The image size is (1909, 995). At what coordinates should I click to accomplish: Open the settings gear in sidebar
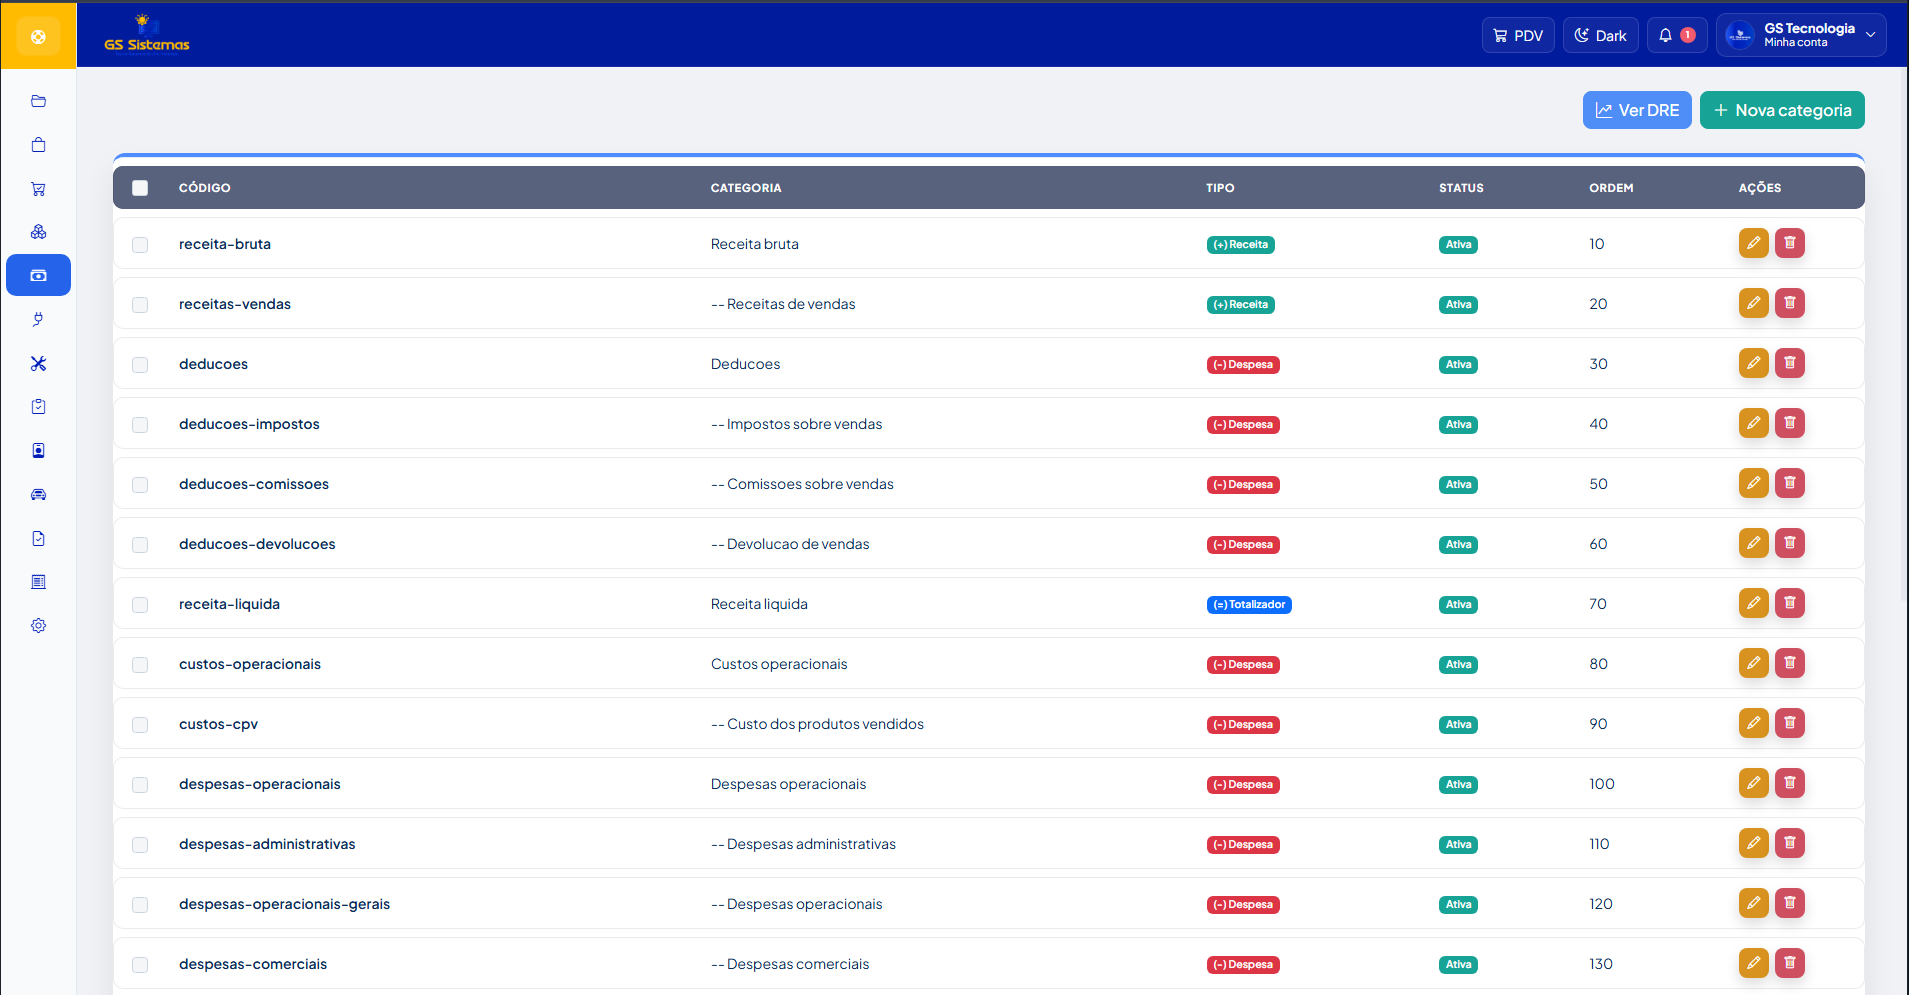pos(38,626)
